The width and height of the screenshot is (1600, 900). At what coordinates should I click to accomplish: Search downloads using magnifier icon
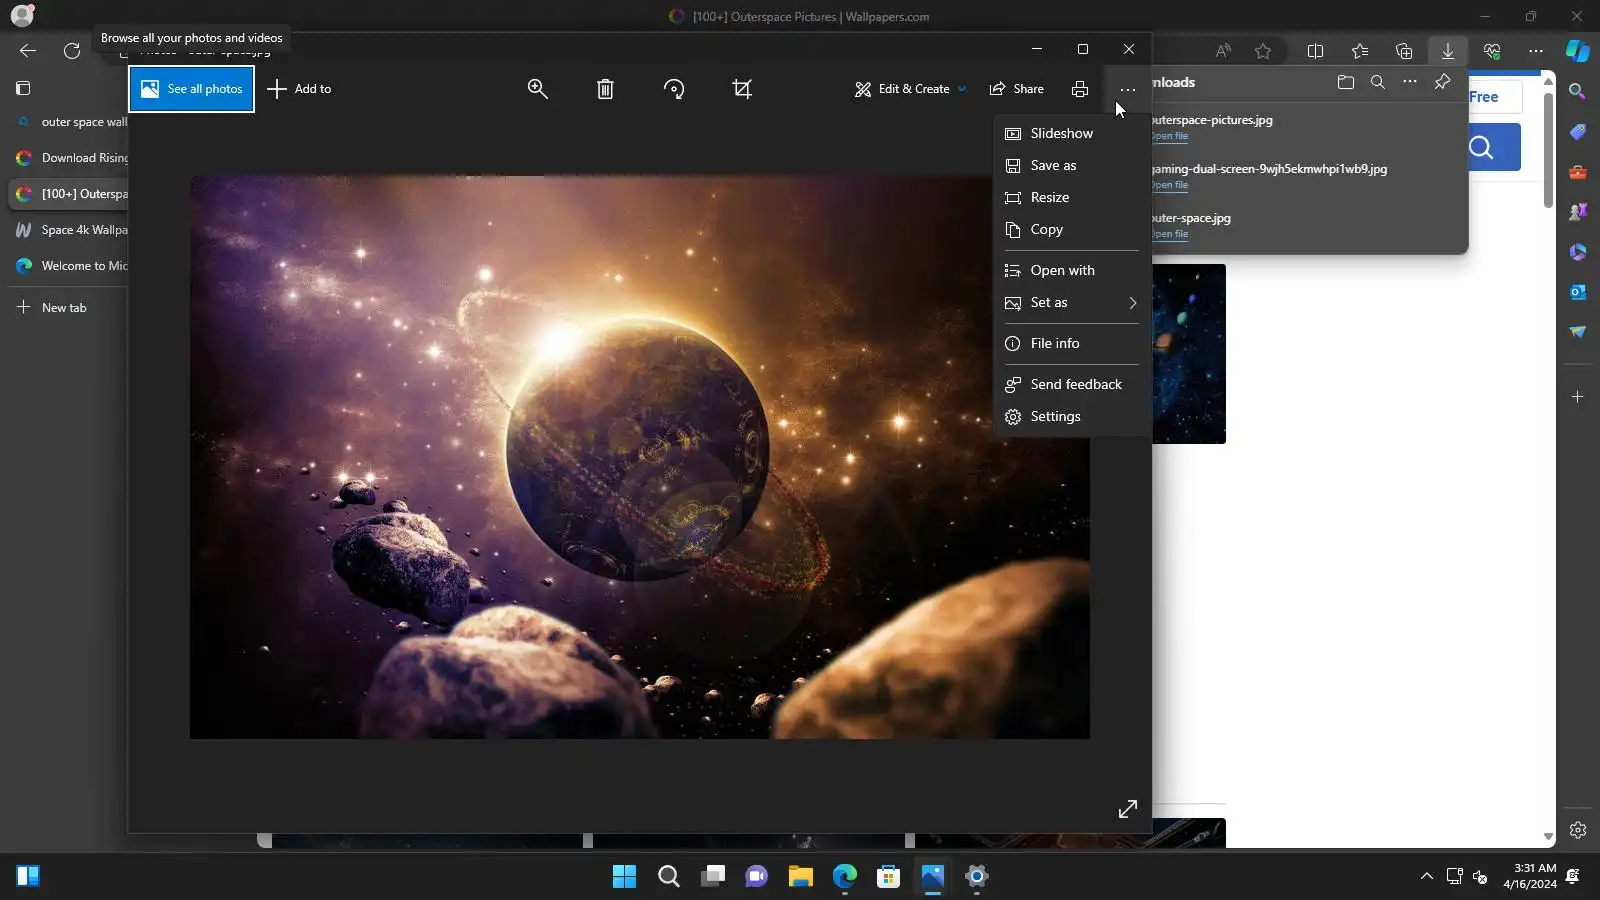click(1378, 82)
